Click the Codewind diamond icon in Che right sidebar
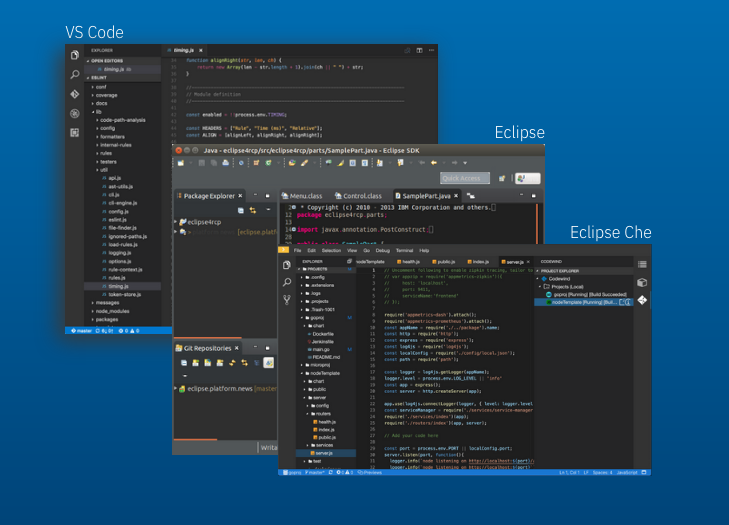 [642, 300]
